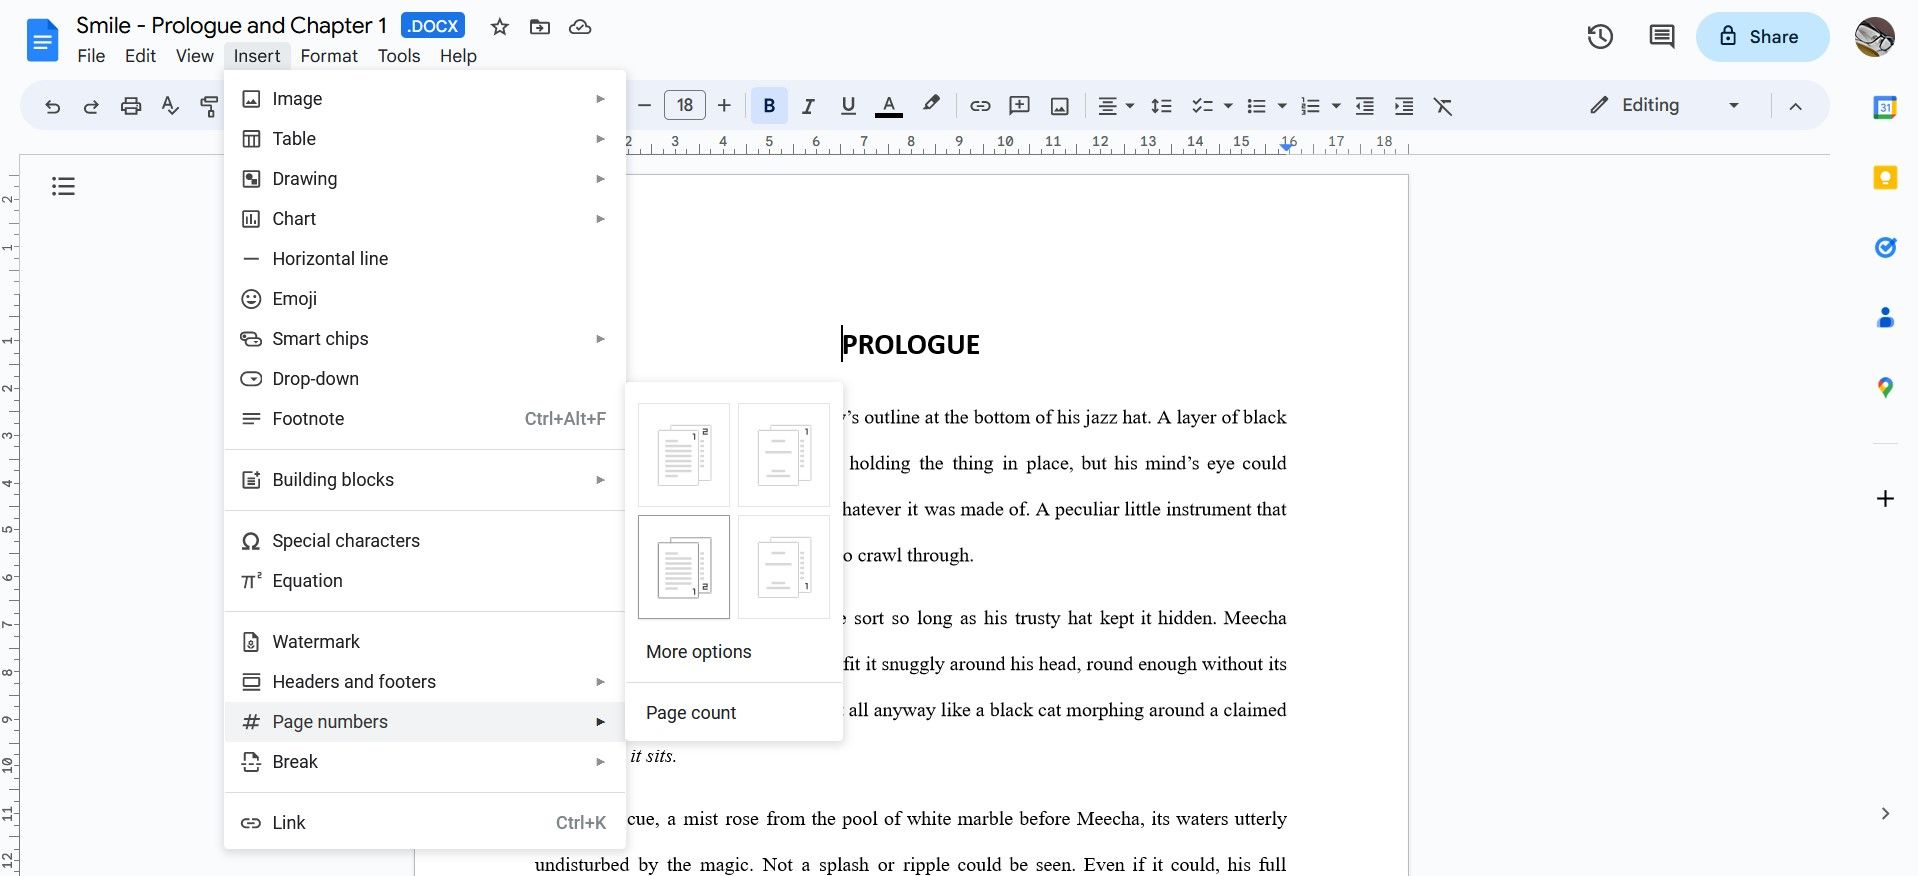Open the comments panel icon
Image resolution: width=1918 pixels, height=876 pixels.
click(x=1661, y=37)
